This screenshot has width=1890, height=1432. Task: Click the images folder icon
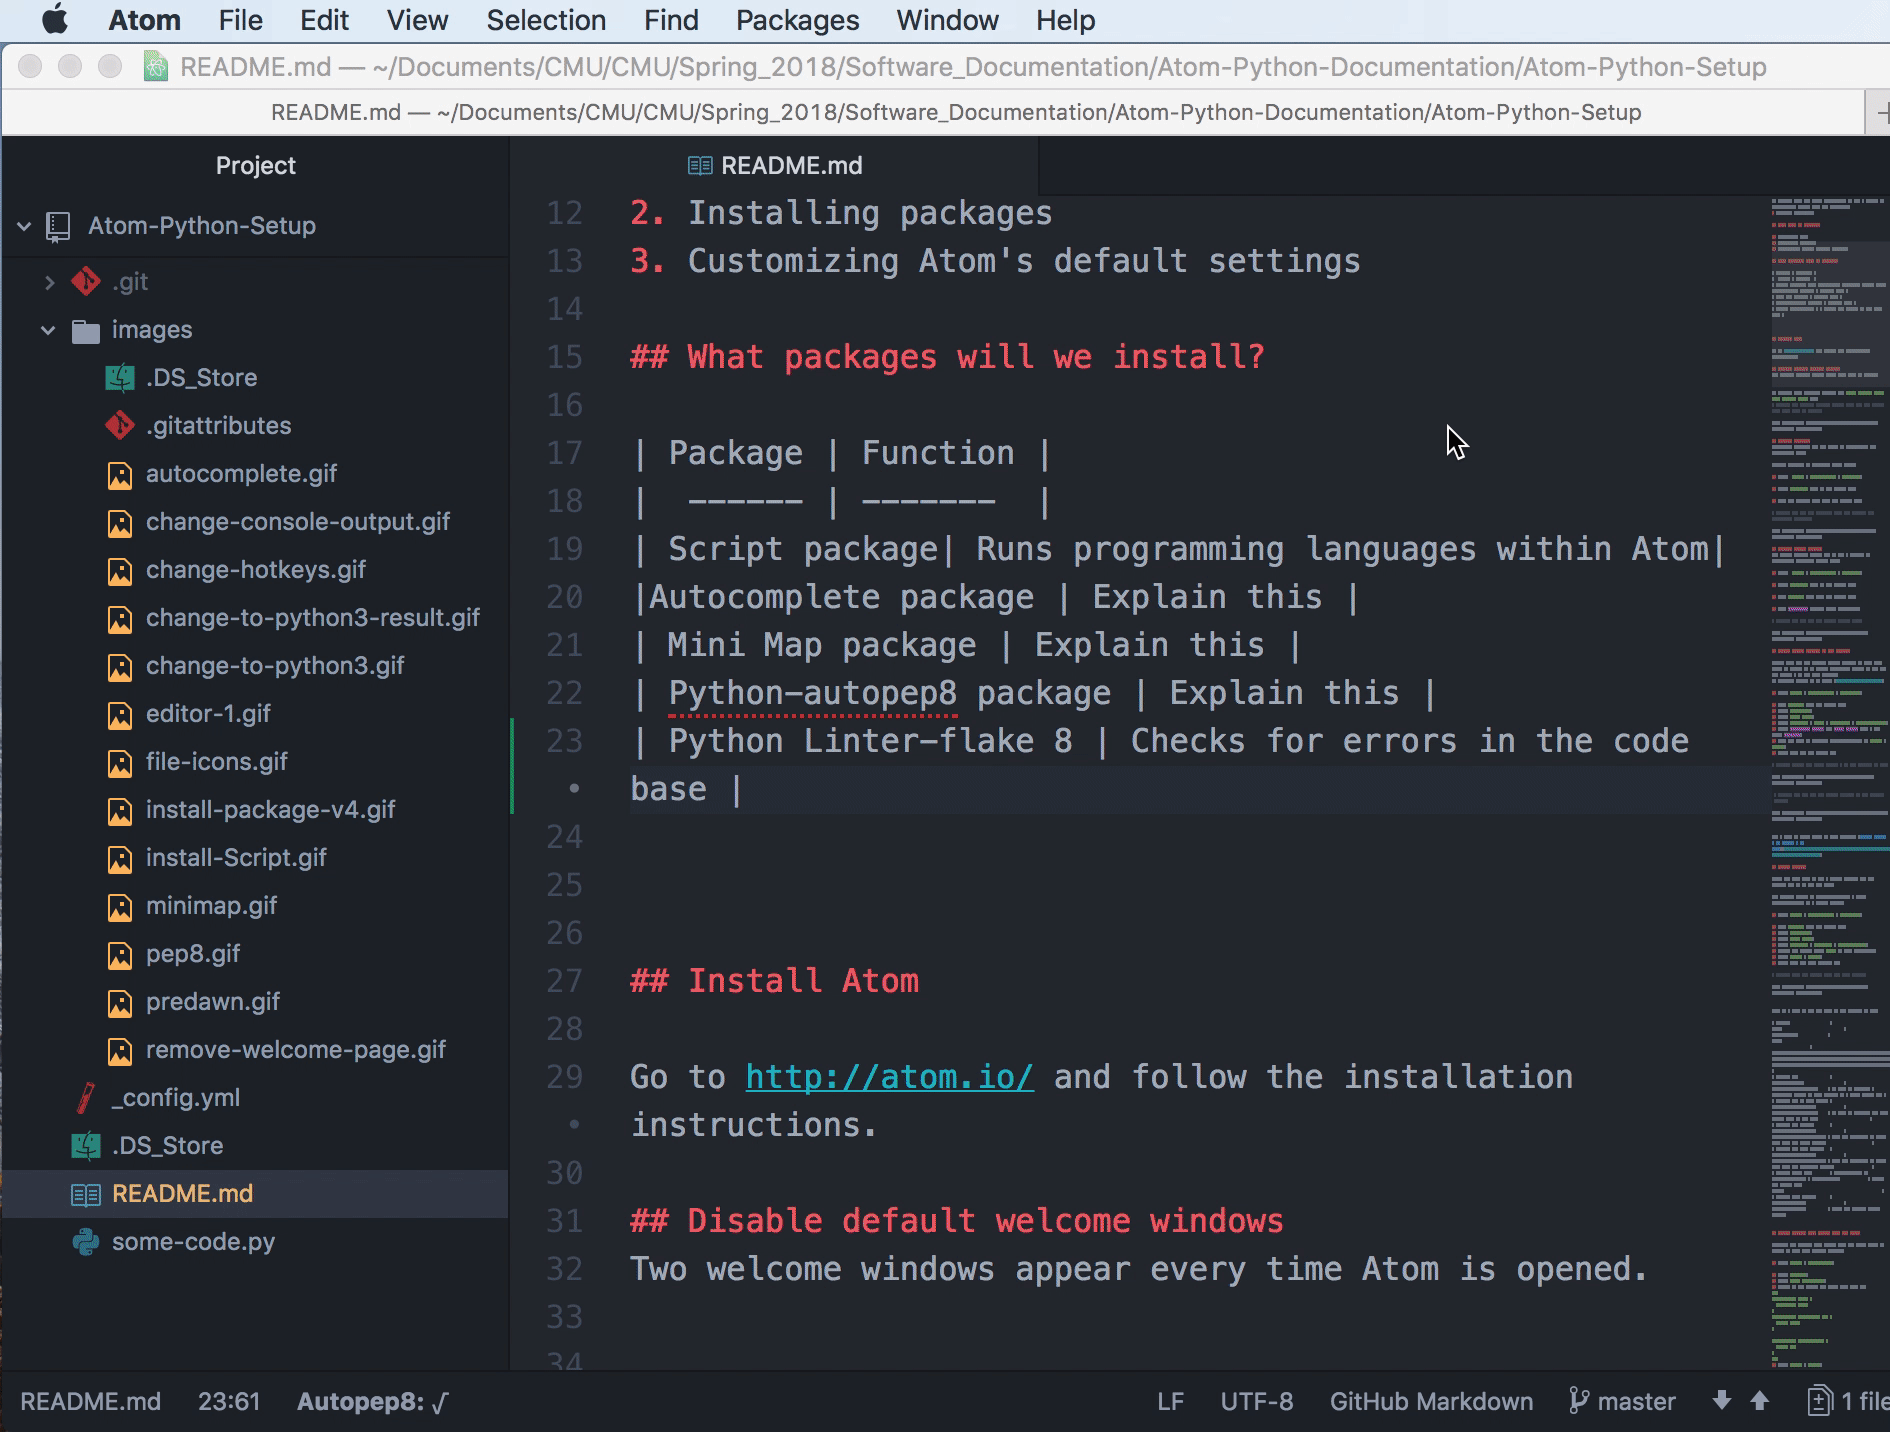86,331
